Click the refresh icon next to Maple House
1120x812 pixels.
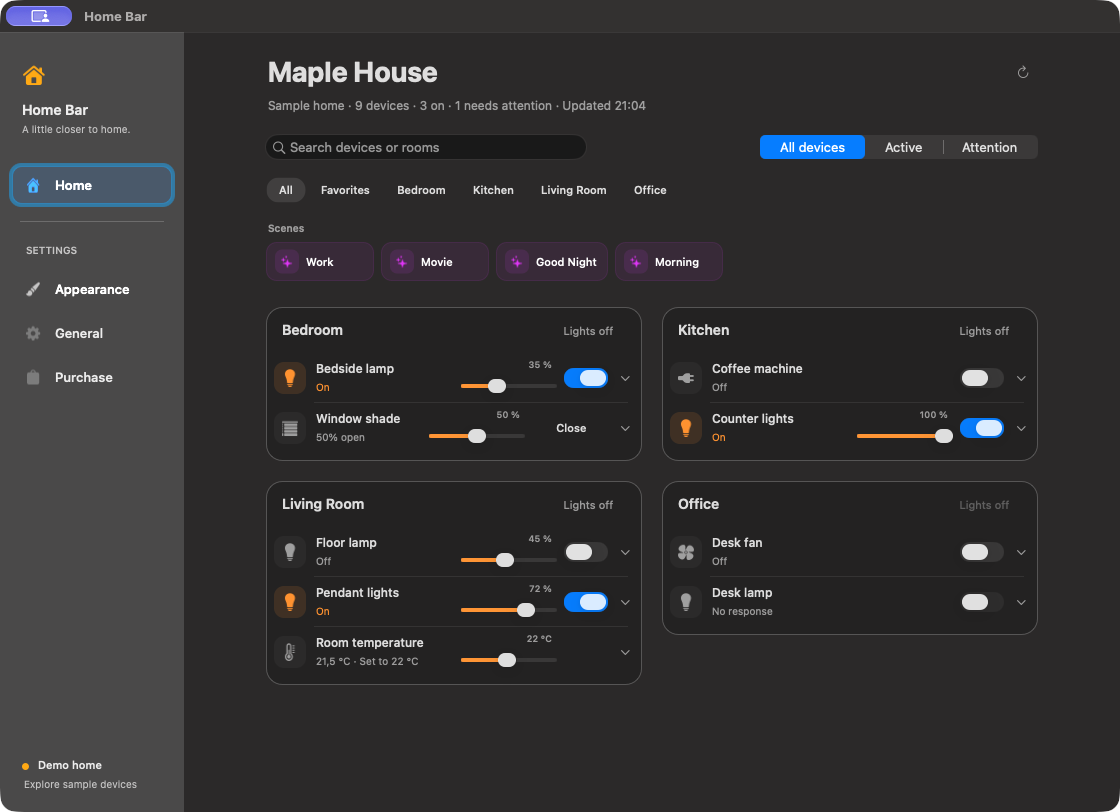(1023, 72)
